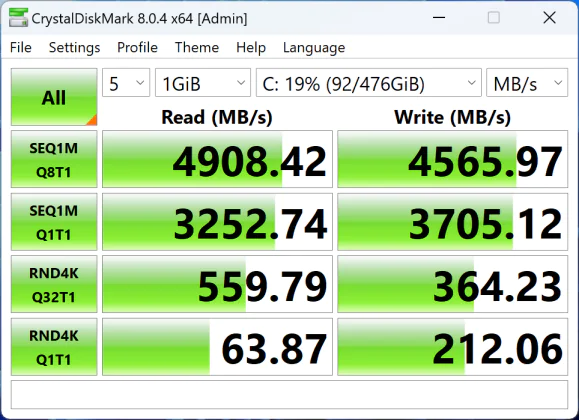The width and height of the screenshot is (579, 420).
Task: Click the empty comment field at bottom
Action: point(290,395)
